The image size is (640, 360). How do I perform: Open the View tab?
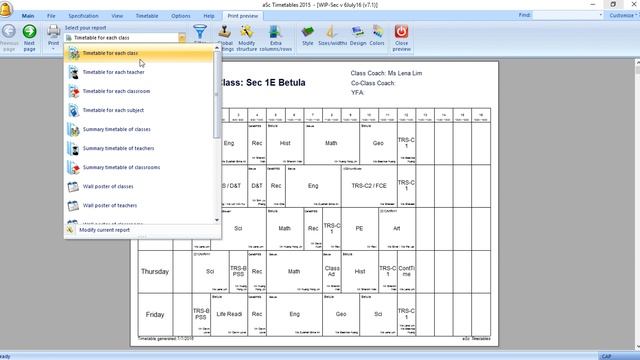pyautogui.click(x=117, y=16)
